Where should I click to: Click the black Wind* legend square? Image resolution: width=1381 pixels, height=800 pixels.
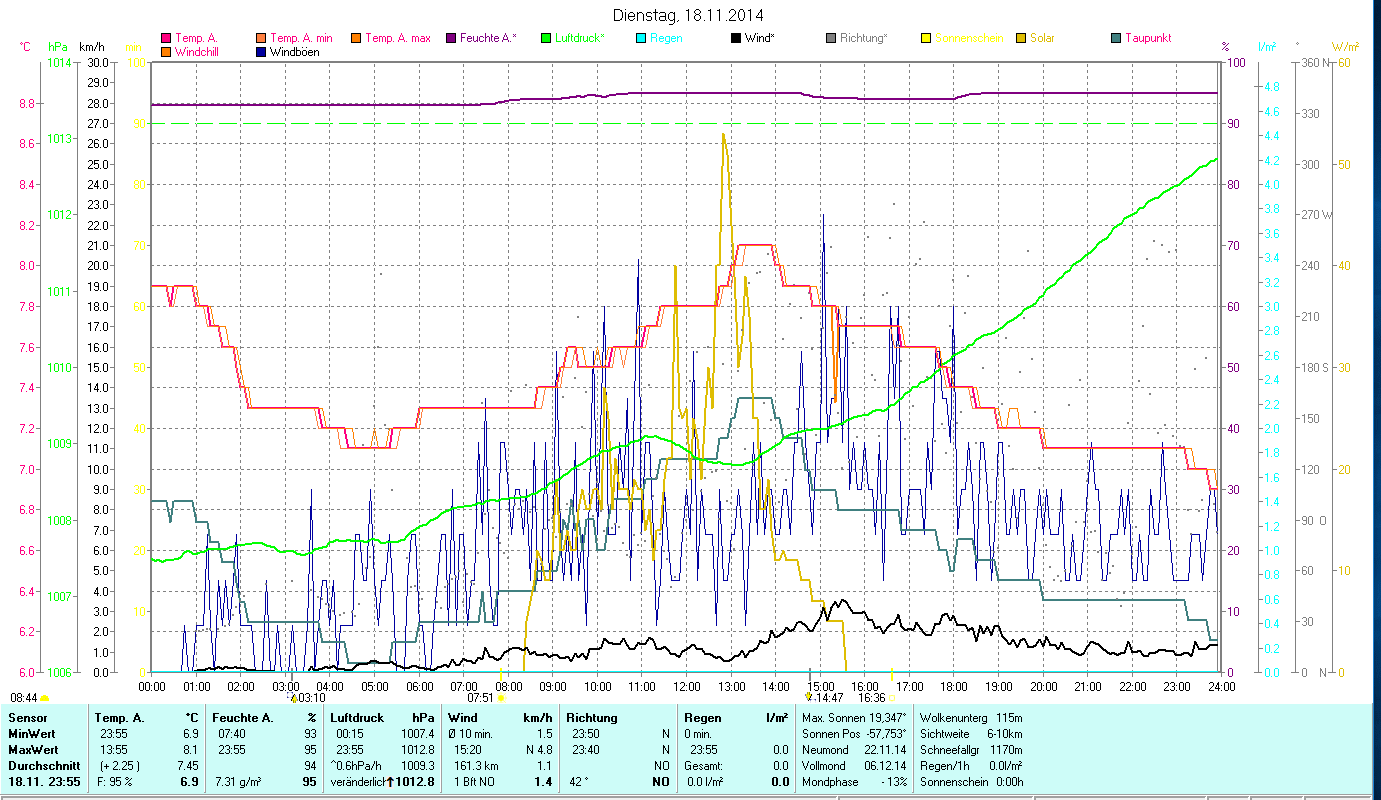click(x=736, y=39)
